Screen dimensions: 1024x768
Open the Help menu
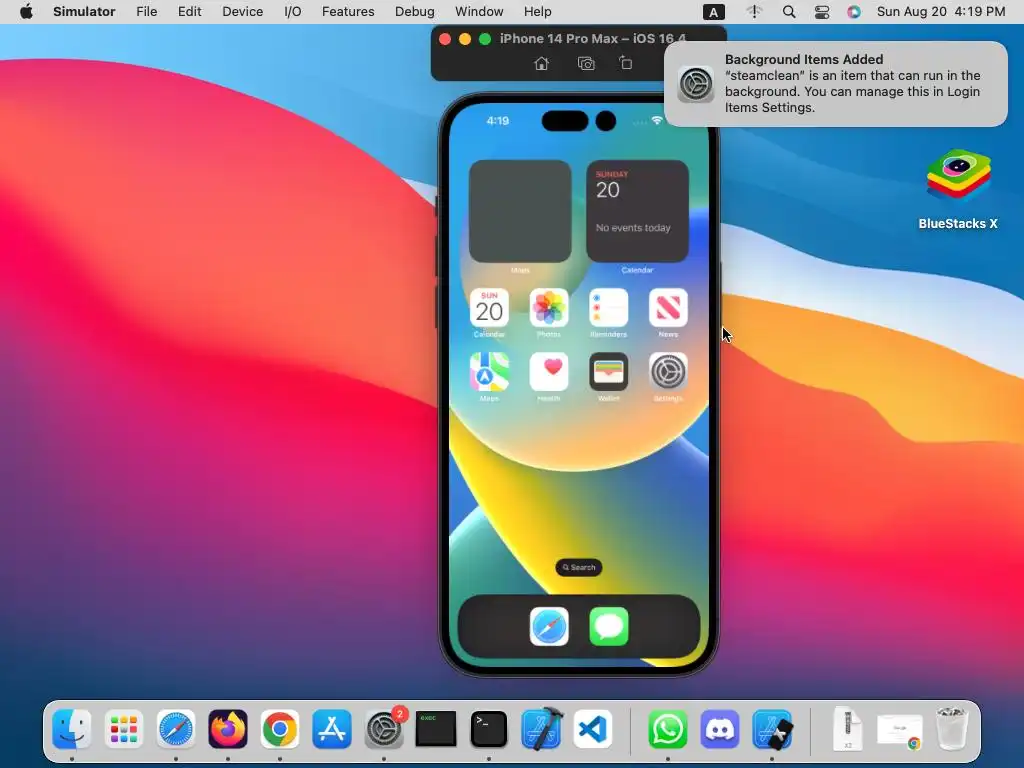click(x=537, y=12)
